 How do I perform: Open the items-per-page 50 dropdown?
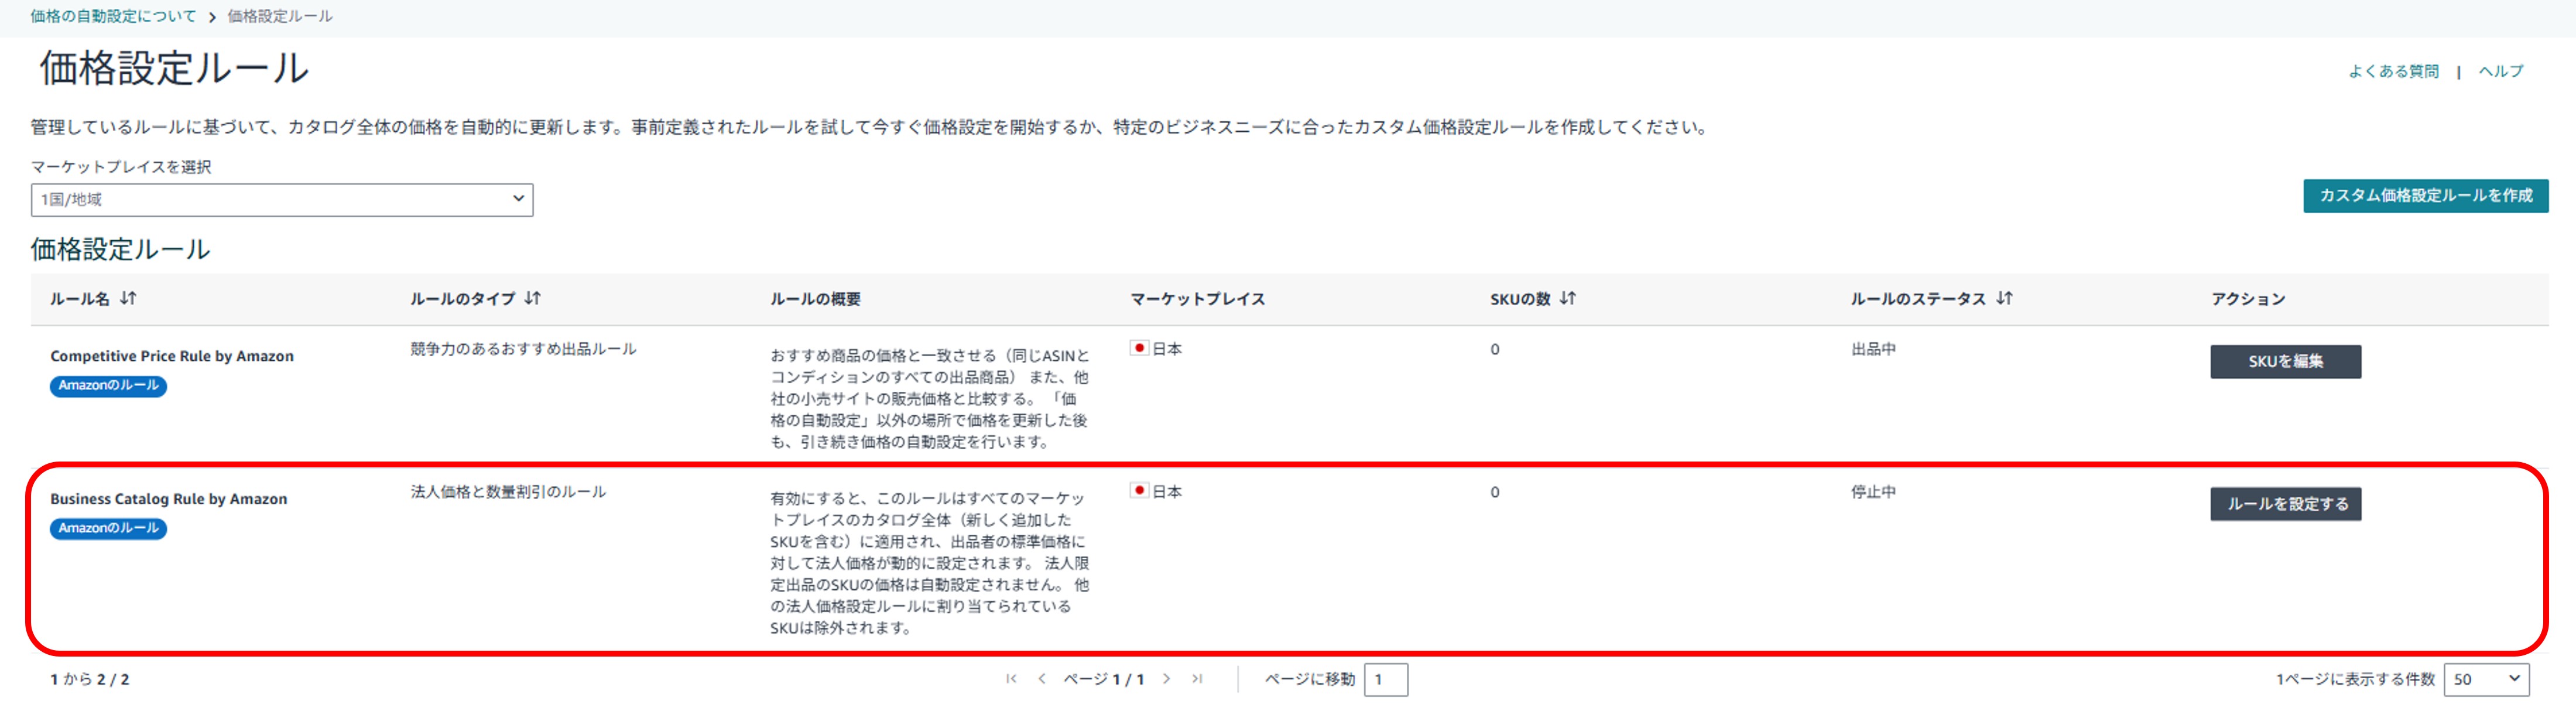click(x=2486, y=679)
